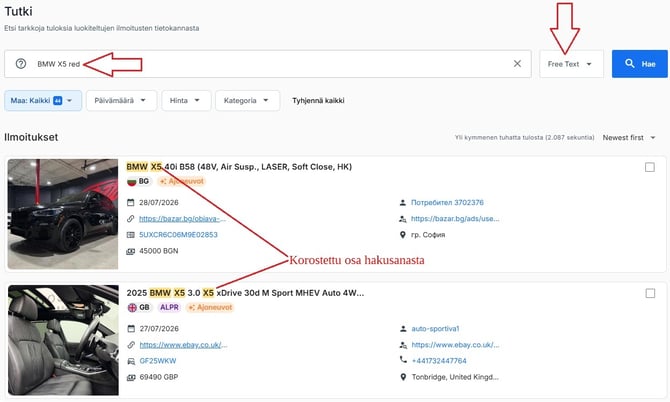Click the Ajoneuvot tag on the GB listing
The height and width of the screenshot is (402, 670).
point(210,307)
